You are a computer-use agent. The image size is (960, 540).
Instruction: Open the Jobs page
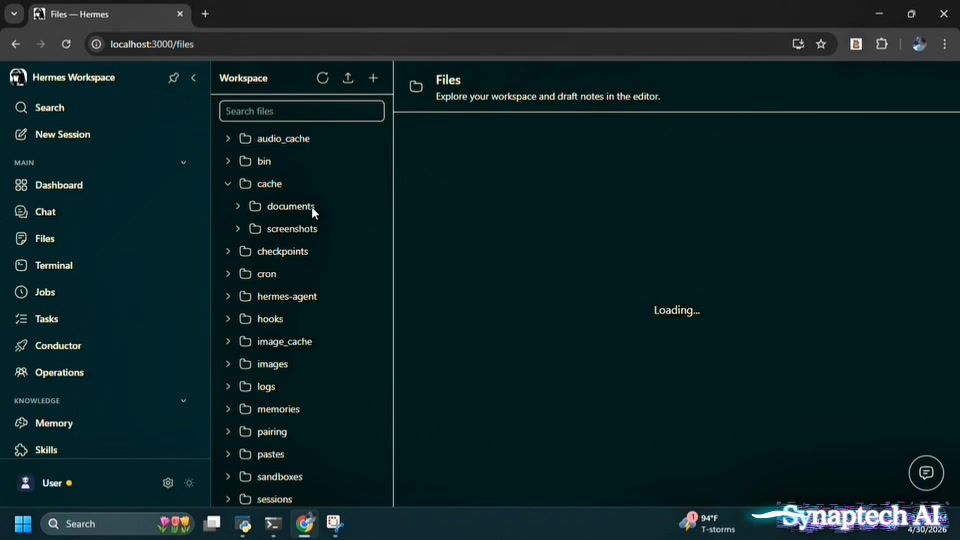45,292
